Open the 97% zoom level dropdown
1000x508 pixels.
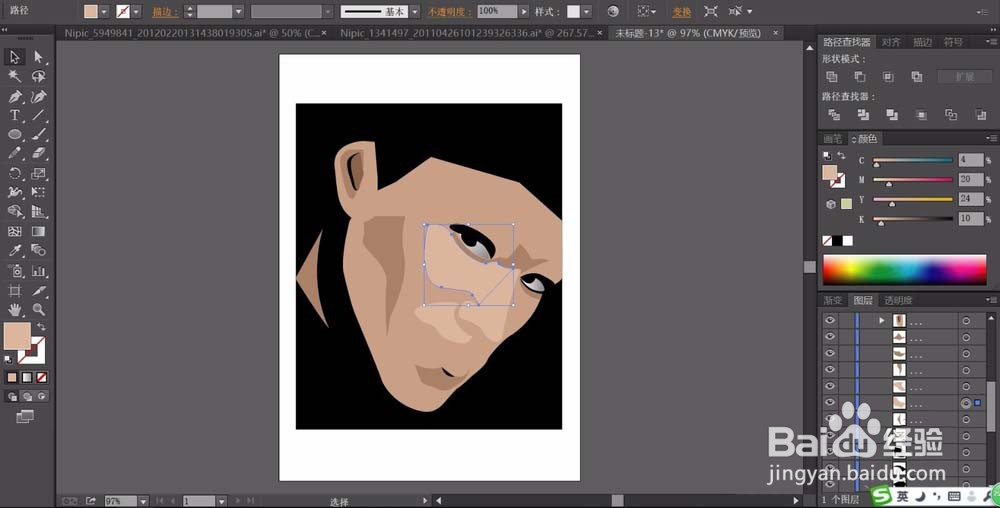[143, 502]
